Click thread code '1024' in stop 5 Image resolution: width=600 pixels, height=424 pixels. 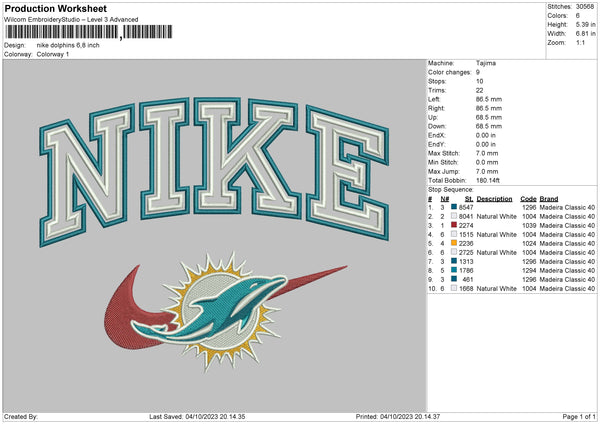pos(529,243)
